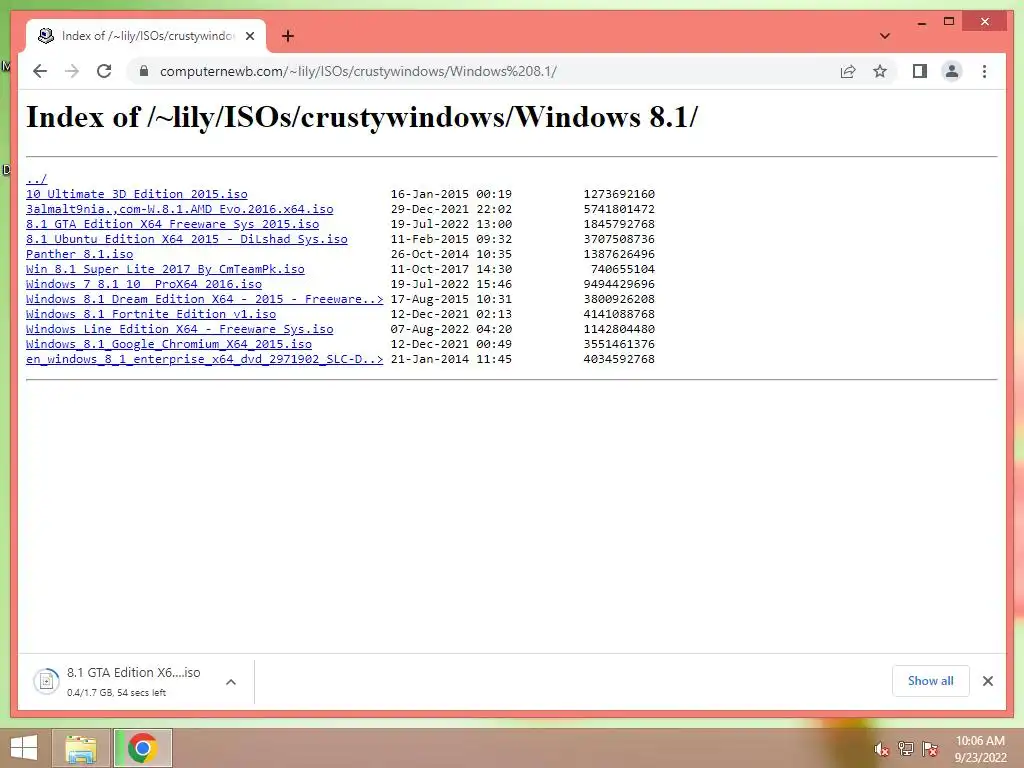1024x768 pixels.
Task: Close the Index of /~lily tab
Action: click(249, 36)
